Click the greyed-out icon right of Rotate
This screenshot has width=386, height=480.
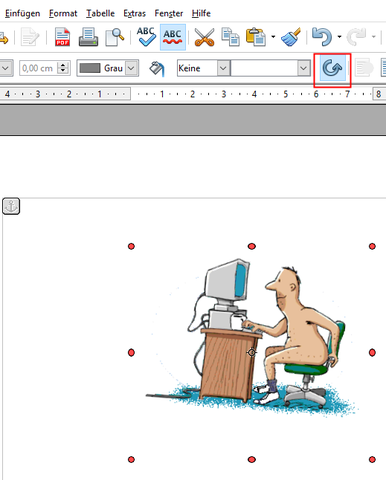pos(364,68)
